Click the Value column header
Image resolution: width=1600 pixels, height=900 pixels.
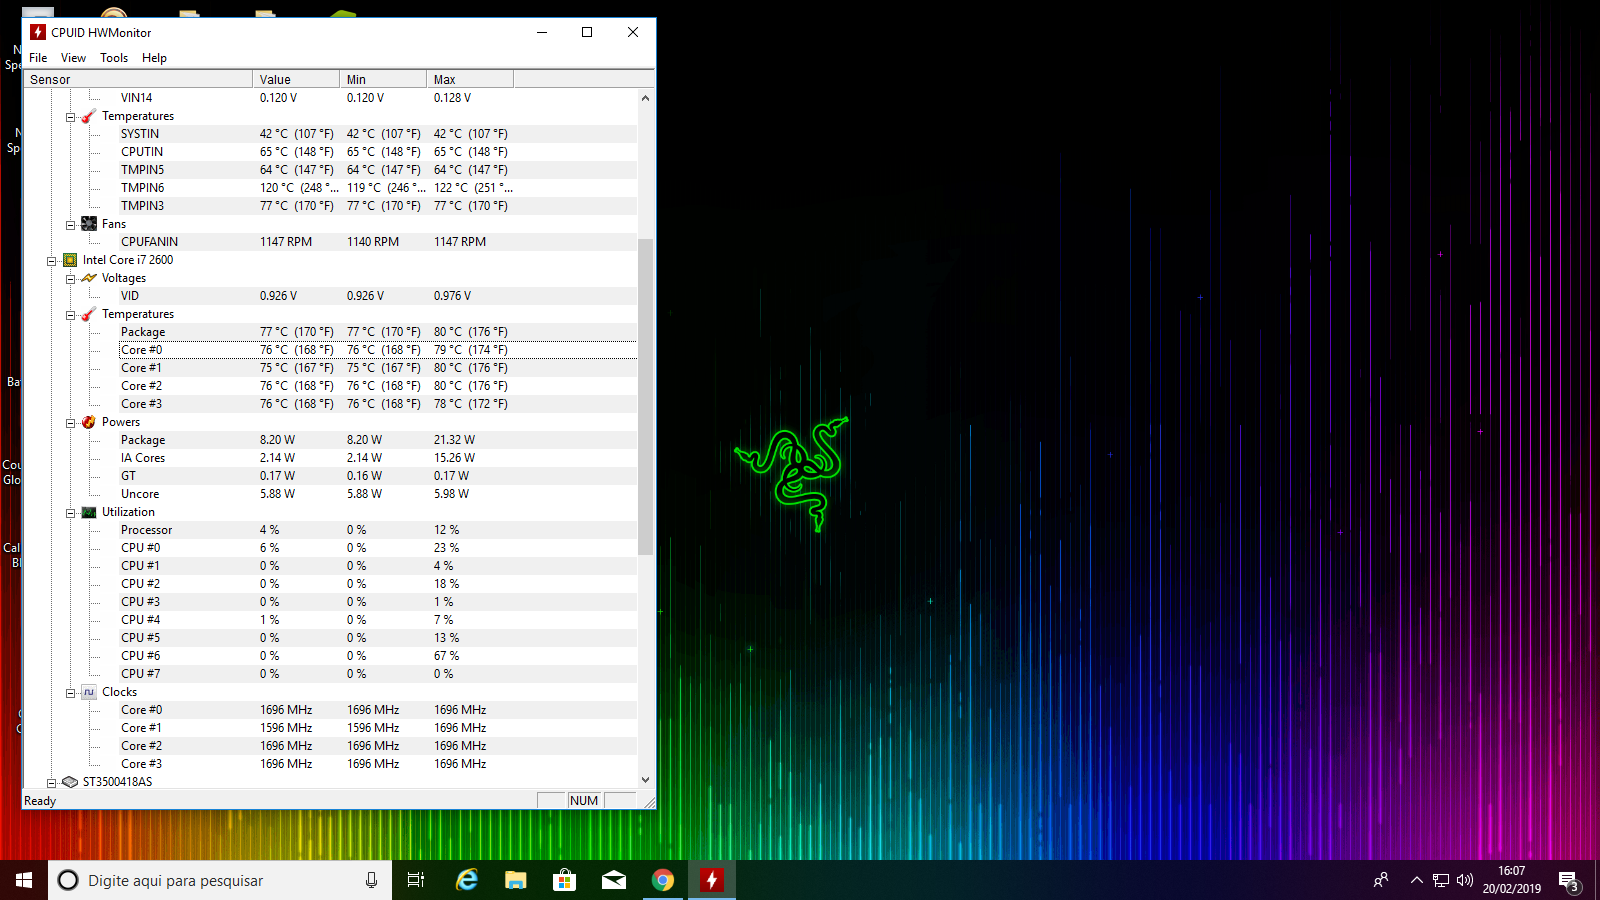(x=296, y=79)
